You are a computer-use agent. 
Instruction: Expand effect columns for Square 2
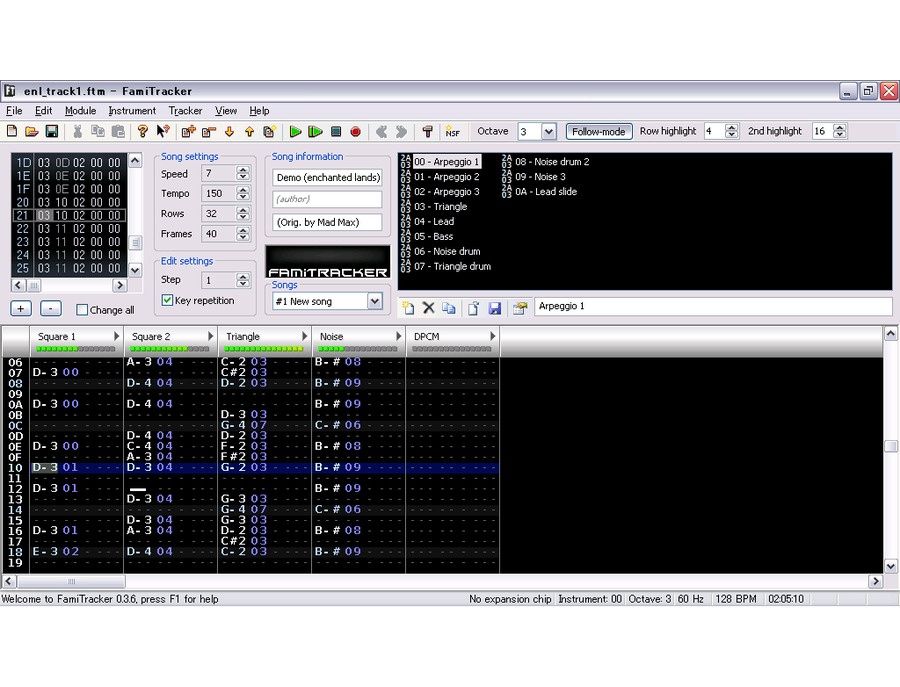(x=211, y=336)
